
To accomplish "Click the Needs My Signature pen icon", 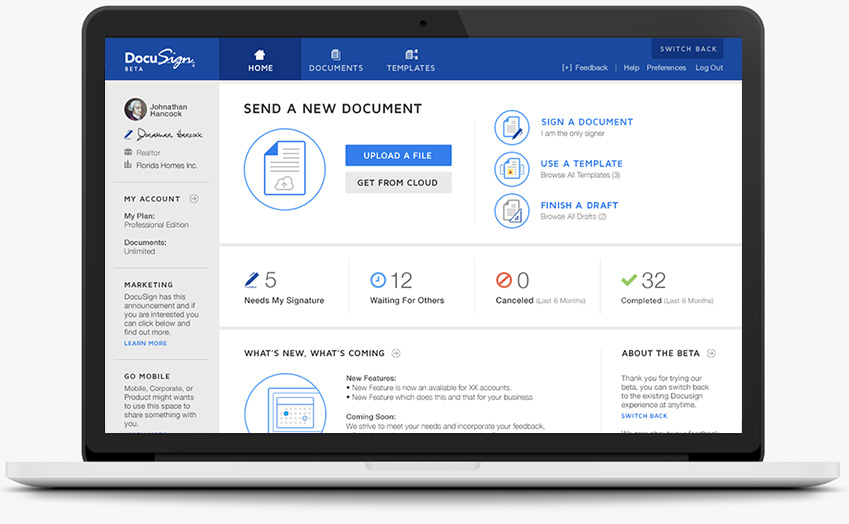I will tap(252, 280).
